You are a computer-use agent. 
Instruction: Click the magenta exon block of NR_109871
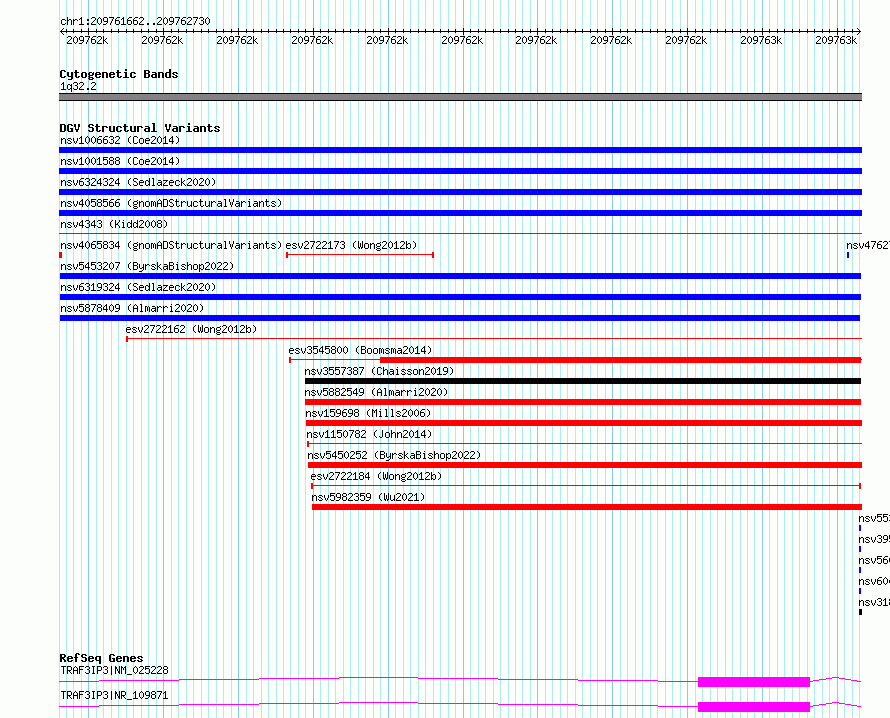(754, 707)
